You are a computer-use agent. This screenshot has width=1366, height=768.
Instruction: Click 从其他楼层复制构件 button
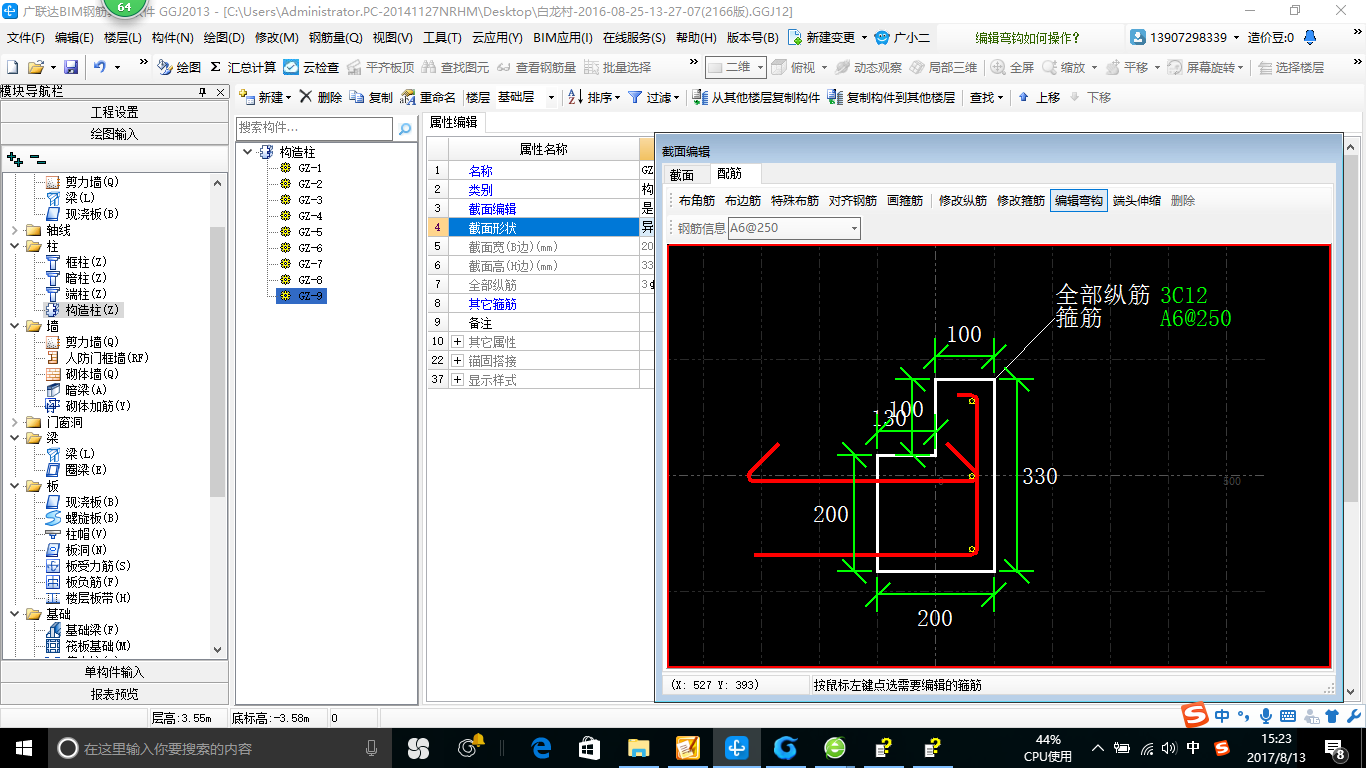(x=757, y=97)
